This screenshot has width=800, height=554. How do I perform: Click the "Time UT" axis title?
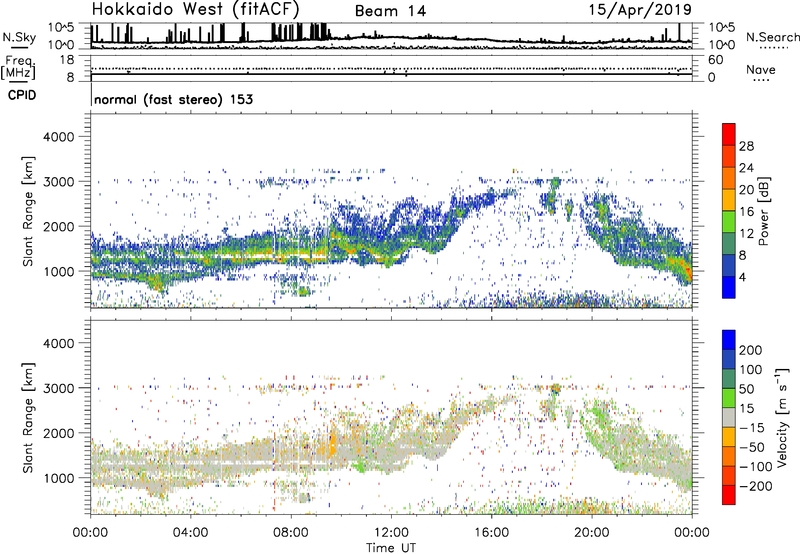[x=391, y=548]
